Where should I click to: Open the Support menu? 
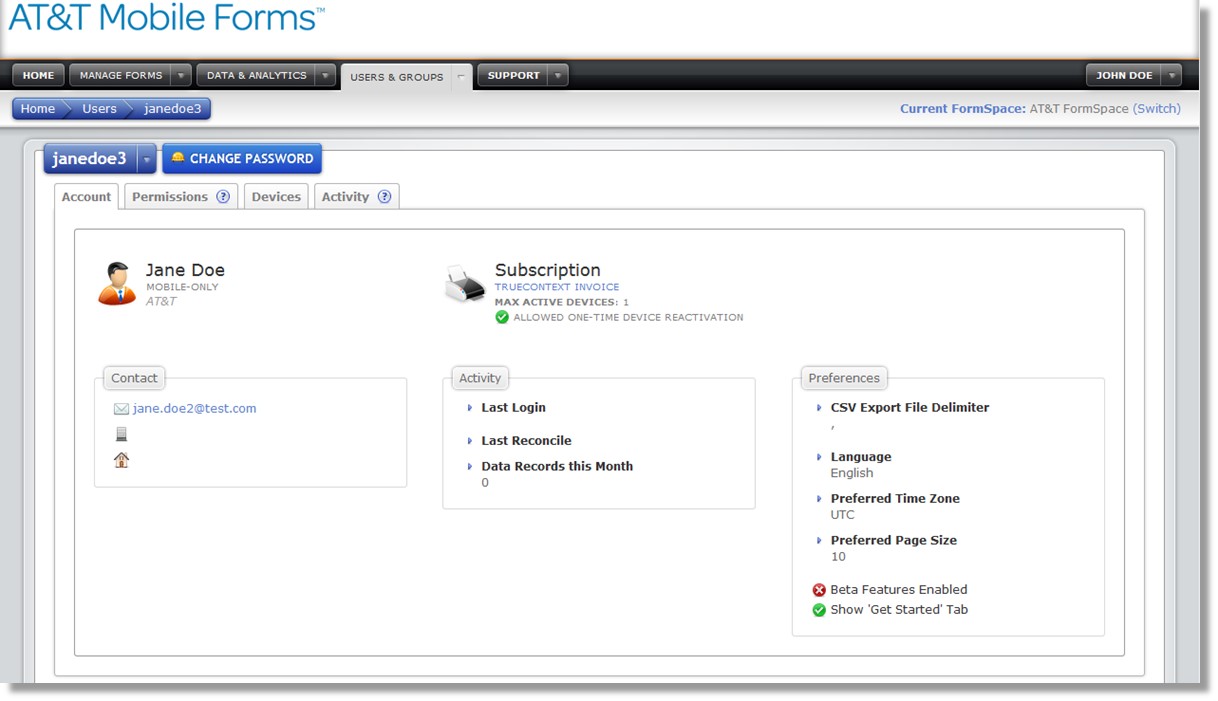point(514,75)
